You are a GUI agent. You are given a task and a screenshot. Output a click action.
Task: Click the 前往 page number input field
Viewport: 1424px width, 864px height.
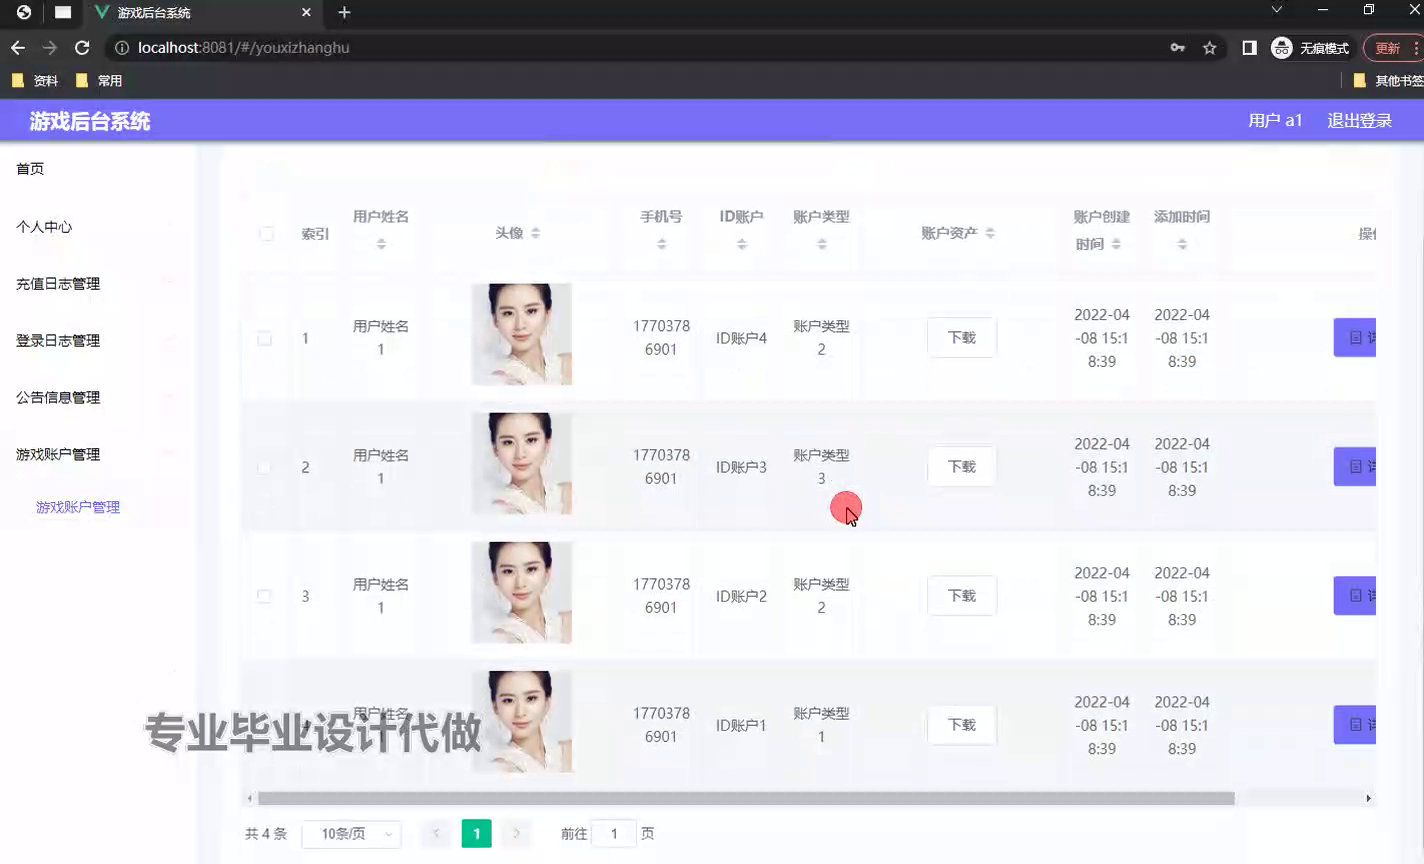pos(614,833)
